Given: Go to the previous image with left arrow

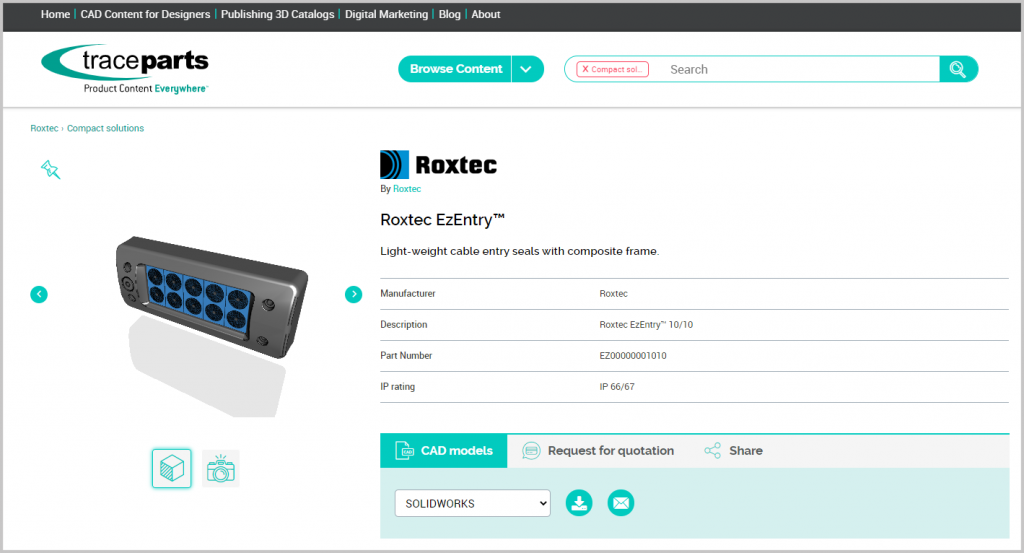Looking at the screenshot, I should coord(39,294).
